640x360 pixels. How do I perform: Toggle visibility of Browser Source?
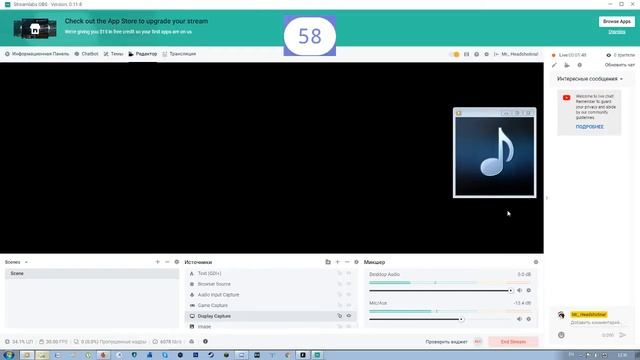(349, 284)
